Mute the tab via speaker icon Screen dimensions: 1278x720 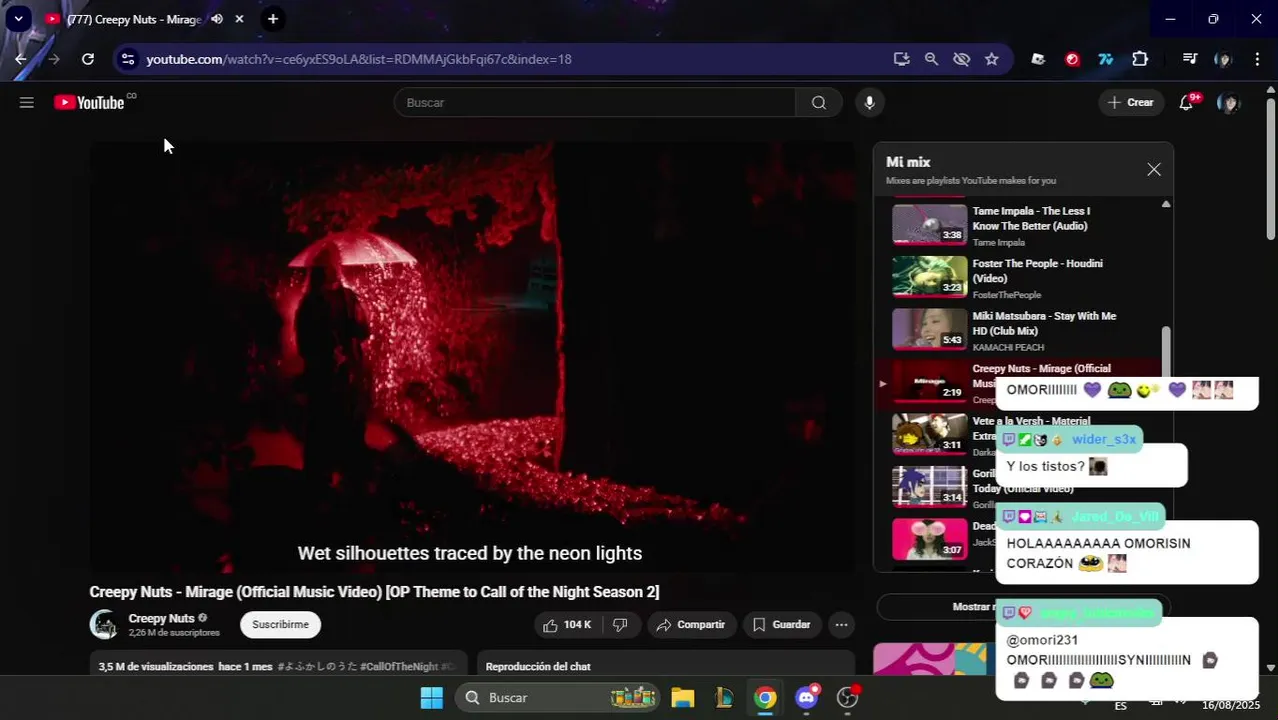pos(217,19)
